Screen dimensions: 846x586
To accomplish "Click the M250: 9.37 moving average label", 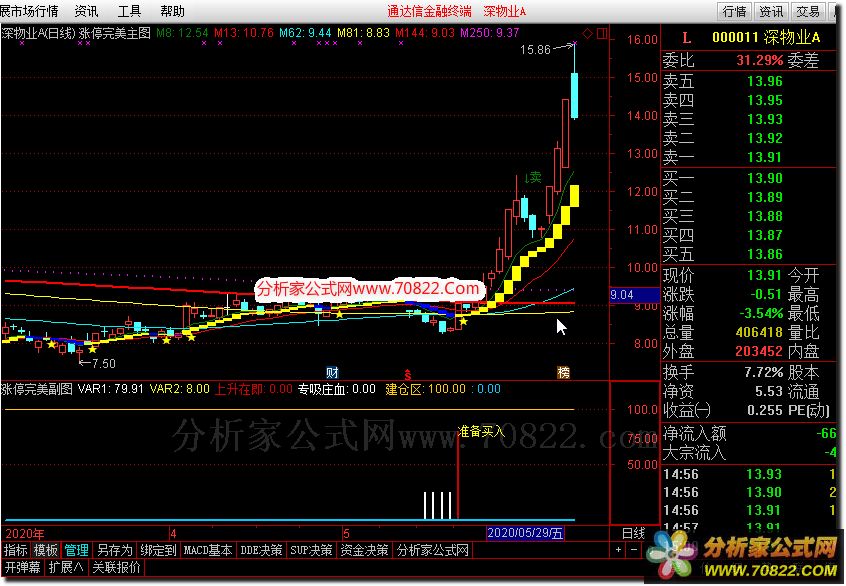I will [490, 33].
